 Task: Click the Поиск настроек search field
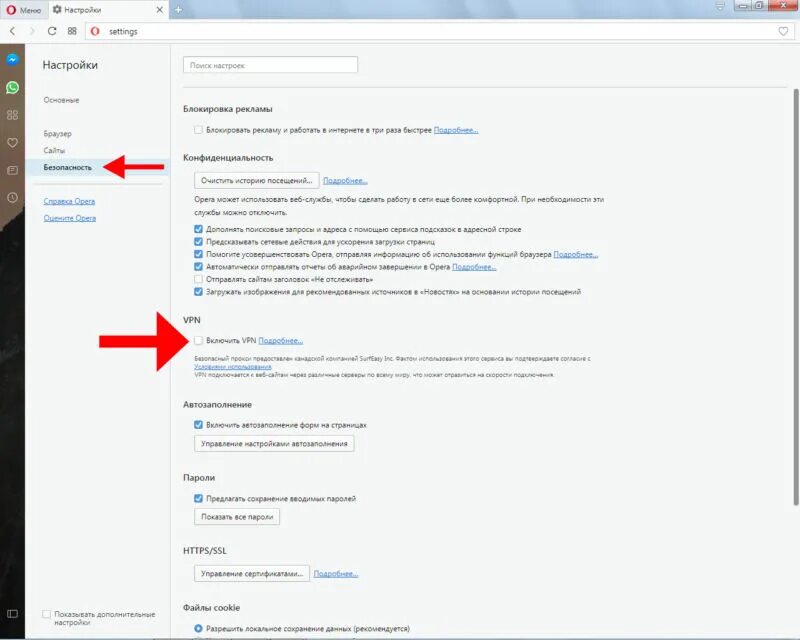(270, 65)
